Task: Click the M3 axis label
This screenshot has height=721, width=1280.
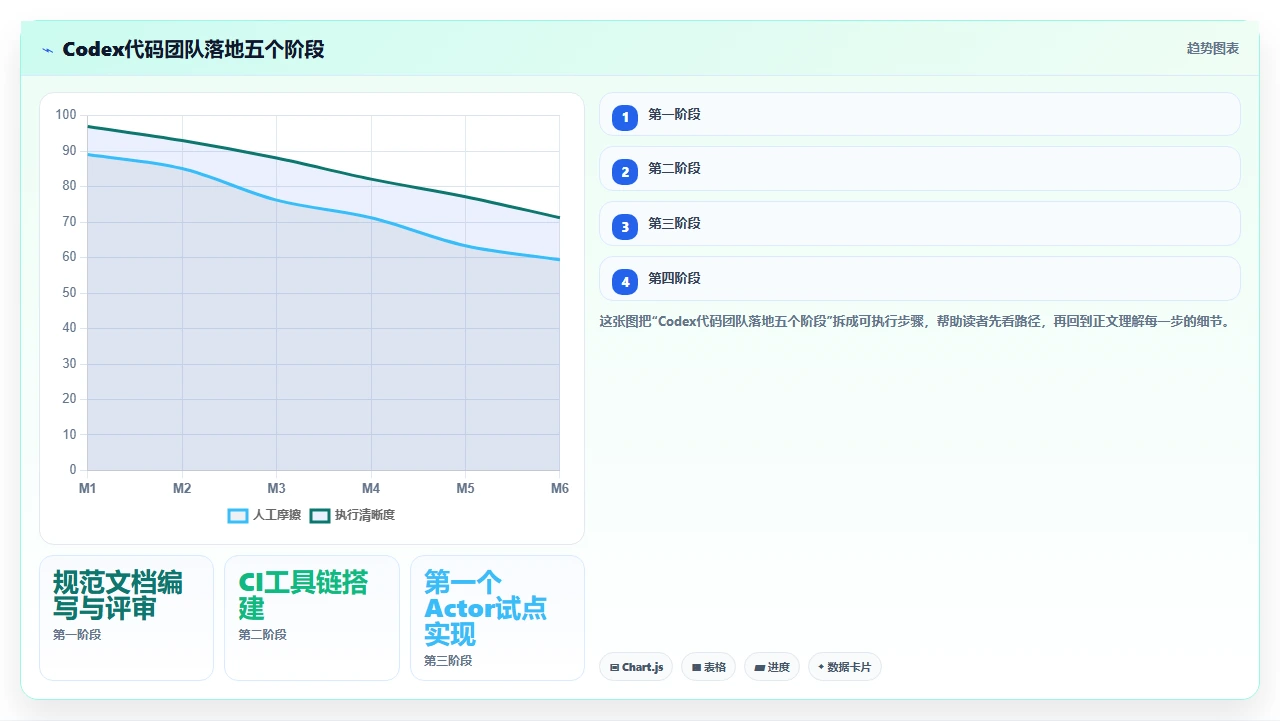Action: (x=276, y=488)
